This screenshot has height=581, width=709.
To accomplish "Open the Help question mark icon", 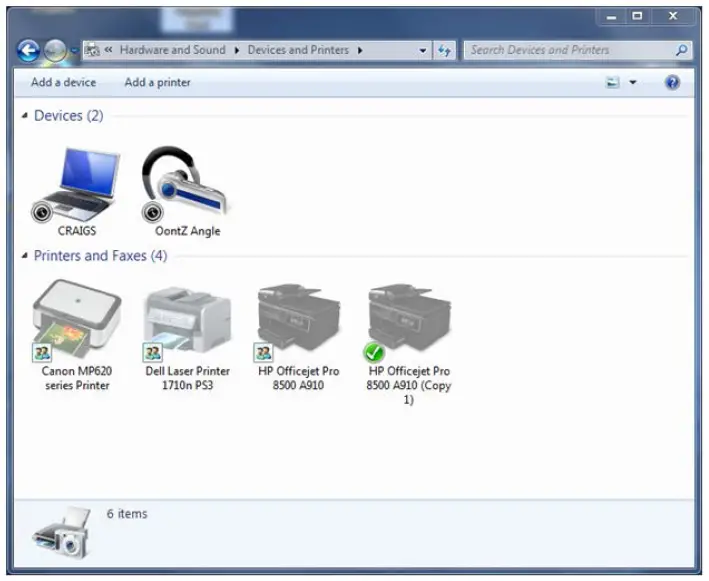I will [x=672, y=82].
